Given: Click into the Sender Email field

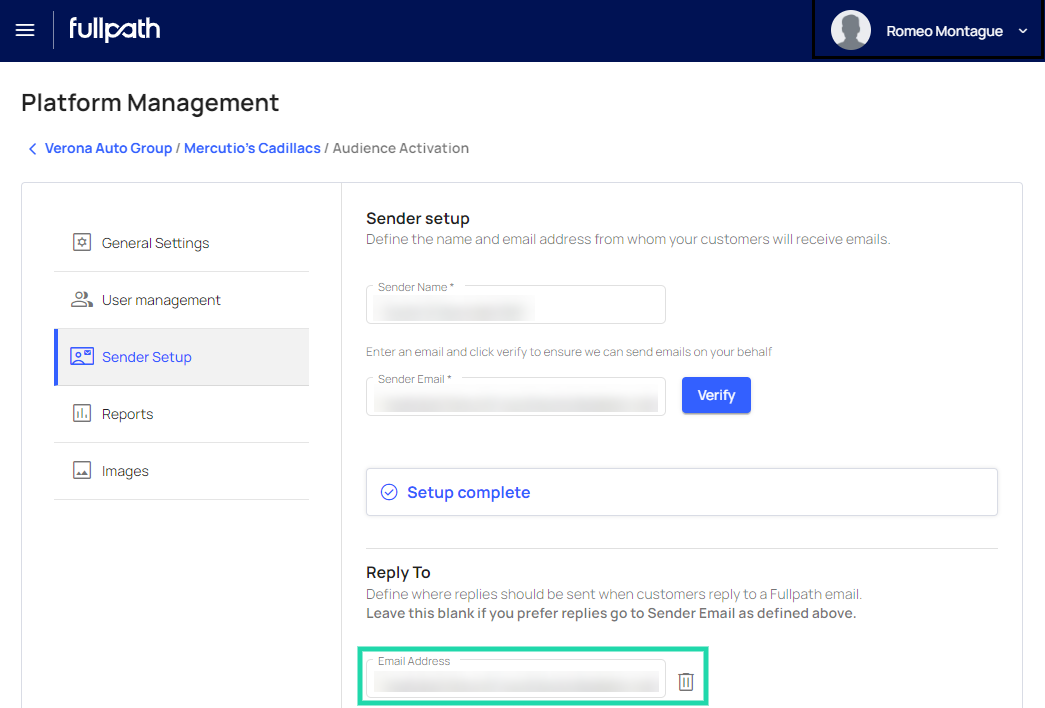Looking at the screenshot, I should [515, 398].
